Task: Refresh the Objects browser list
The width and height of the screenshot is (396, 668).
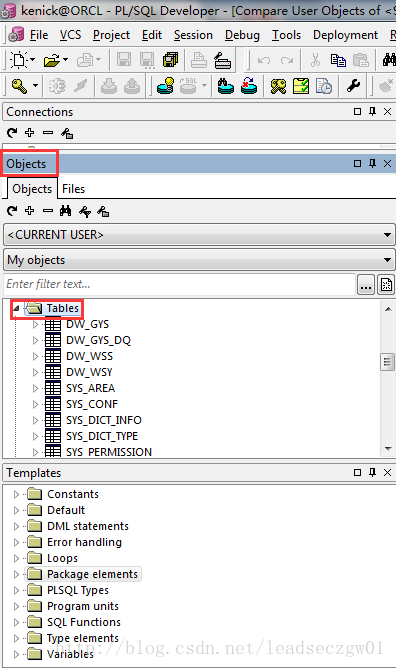Action: point(12,211)
